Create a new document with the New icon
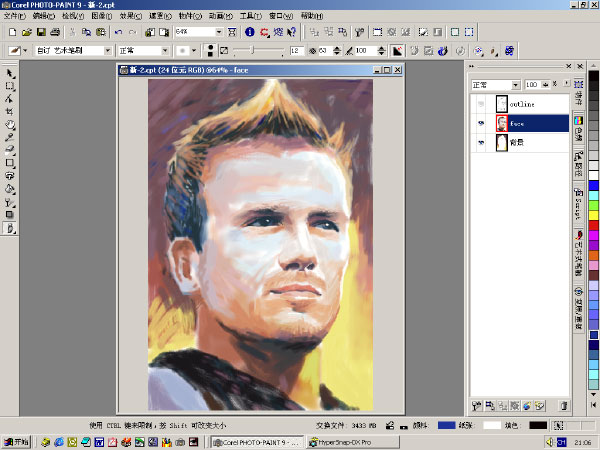Viewport: 600px width, 450px height. [x=12, y=32]
